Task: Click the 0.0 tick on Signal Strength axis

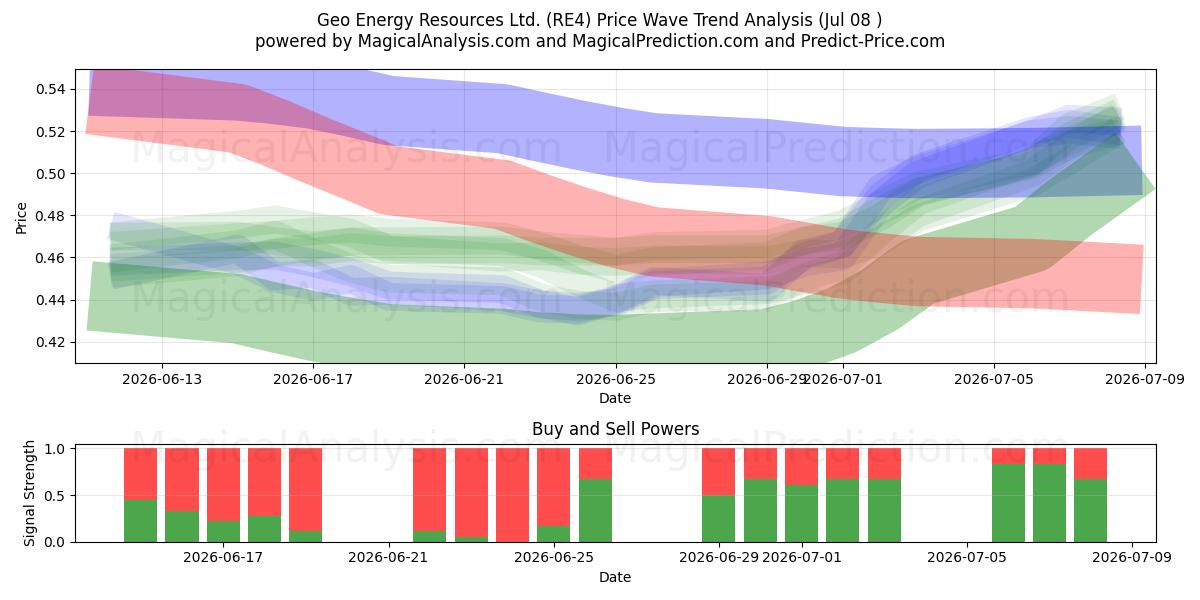Action: click(x=55, y=542)
